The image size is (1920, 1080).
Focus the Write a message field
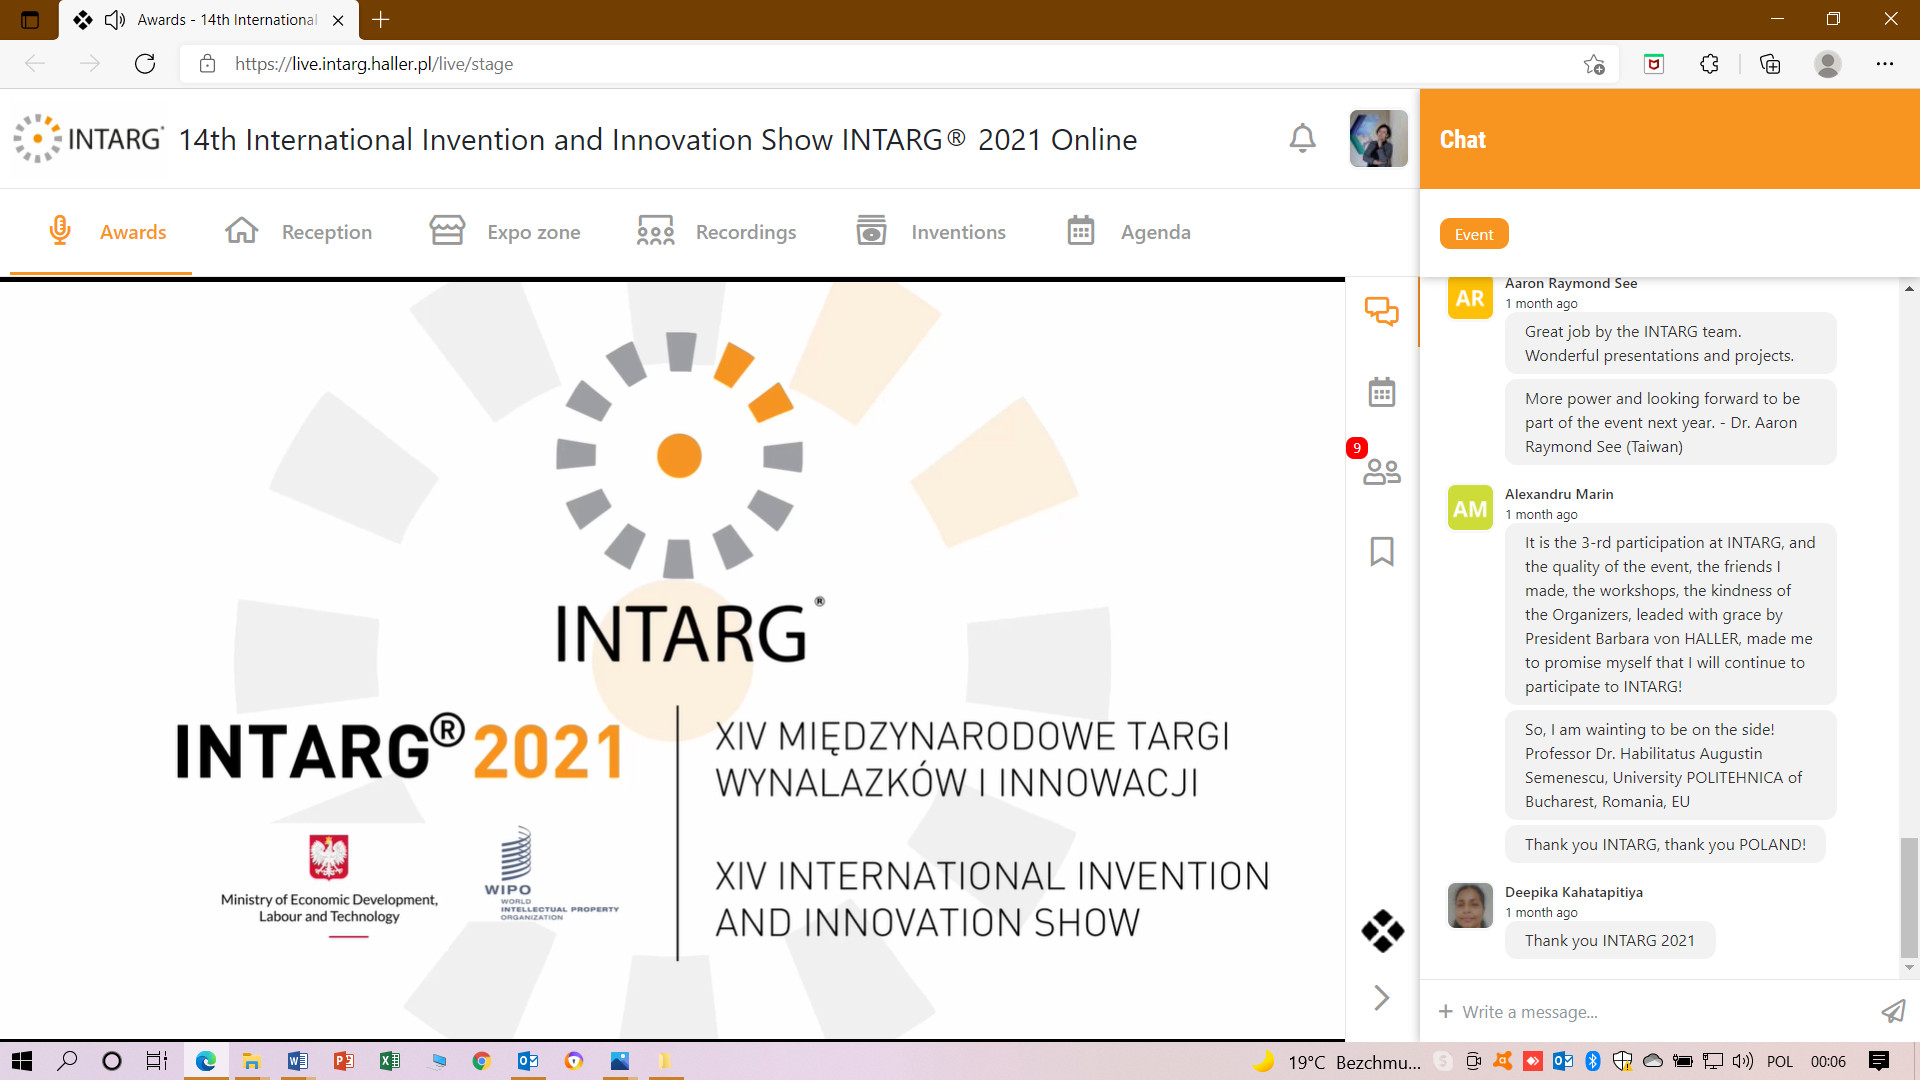pyautogui.click(x=1662, y=1012)
